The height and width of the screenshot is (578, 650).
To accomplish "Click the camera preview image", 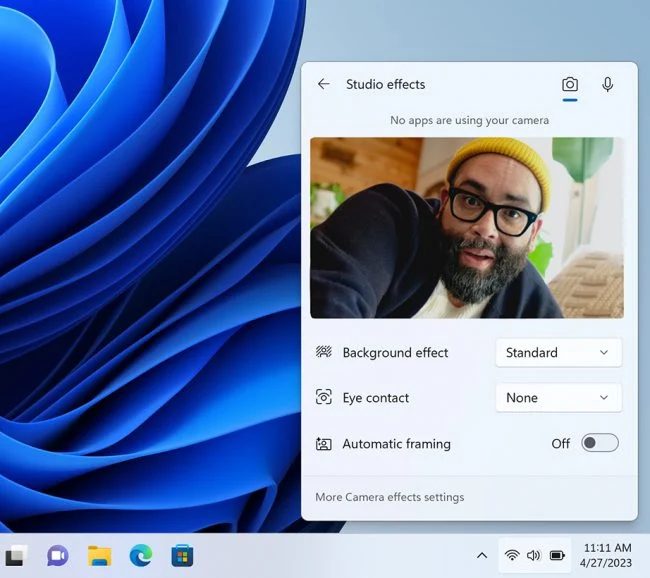I will pos(466,228).
